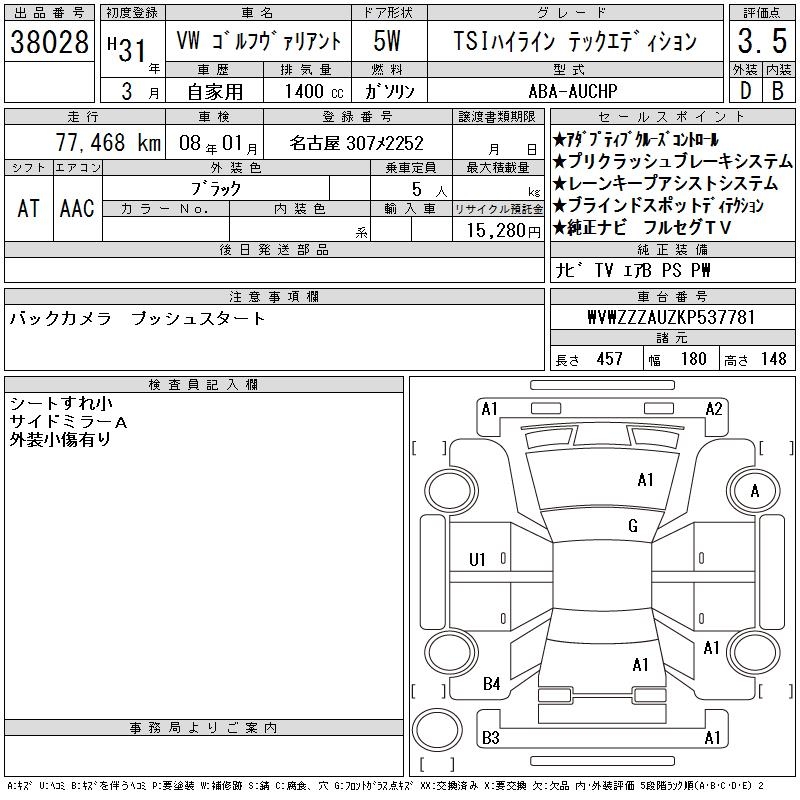This screenshot has height=800, width=800.
Task: Click the grade TSIハイライン テックエディション
Action: pyautogui.click(x=575, y=41)
